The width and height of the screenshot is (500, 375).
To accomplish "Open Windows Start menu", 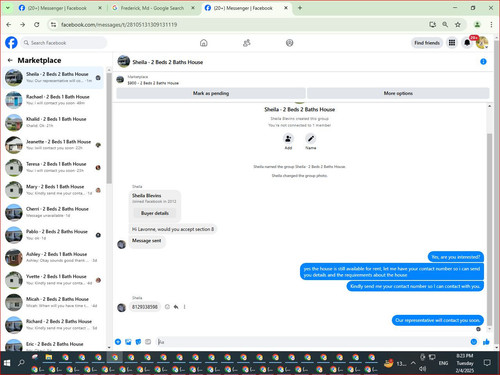I will point(7,363).
